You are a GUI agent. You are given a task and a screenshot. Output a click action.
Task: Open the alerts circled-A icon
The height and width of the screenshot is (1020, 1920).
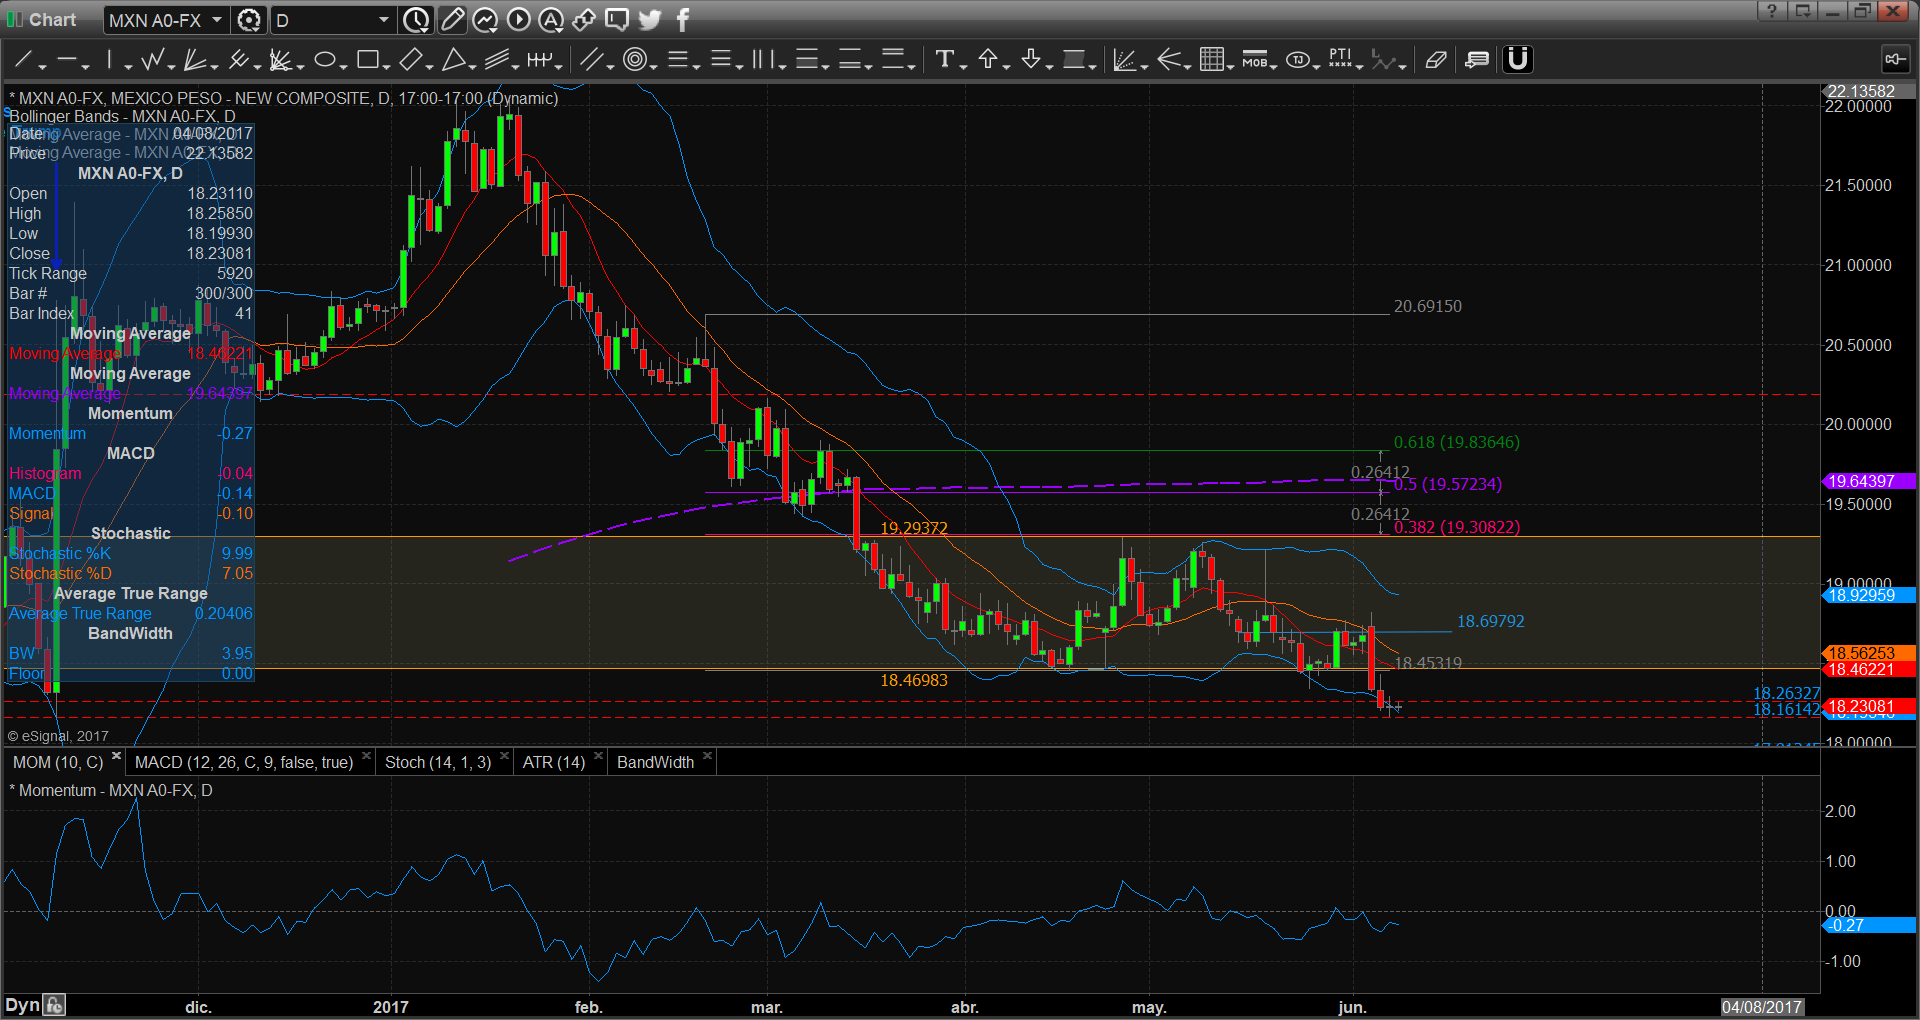coord(551,20)
